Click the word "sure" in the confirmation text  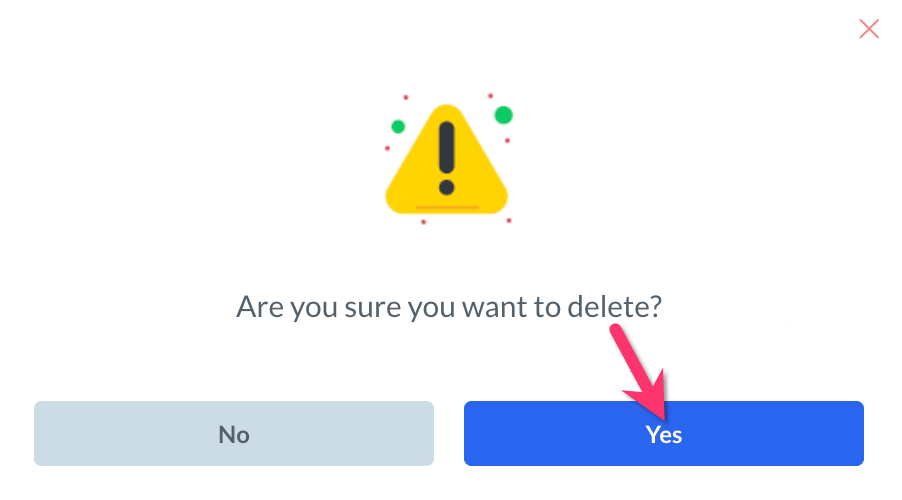pos(372,308)
